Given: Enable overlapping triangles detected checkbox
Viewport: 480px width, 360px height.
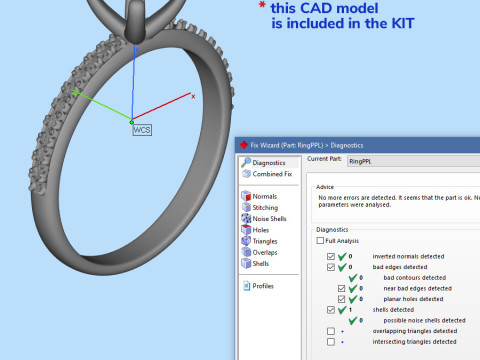Looking at the screenshot, I should [331, 331].
